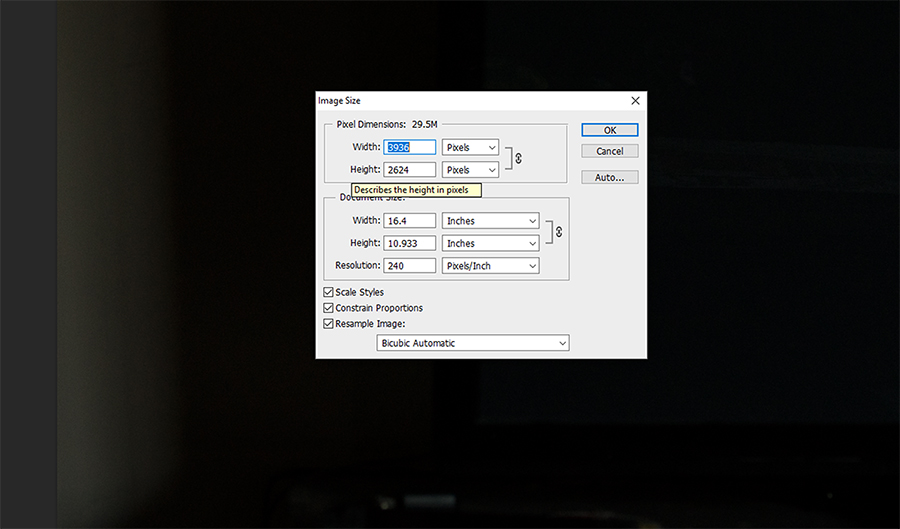Click the pixel dimensions chain link icon

click(x=518, y=158)
